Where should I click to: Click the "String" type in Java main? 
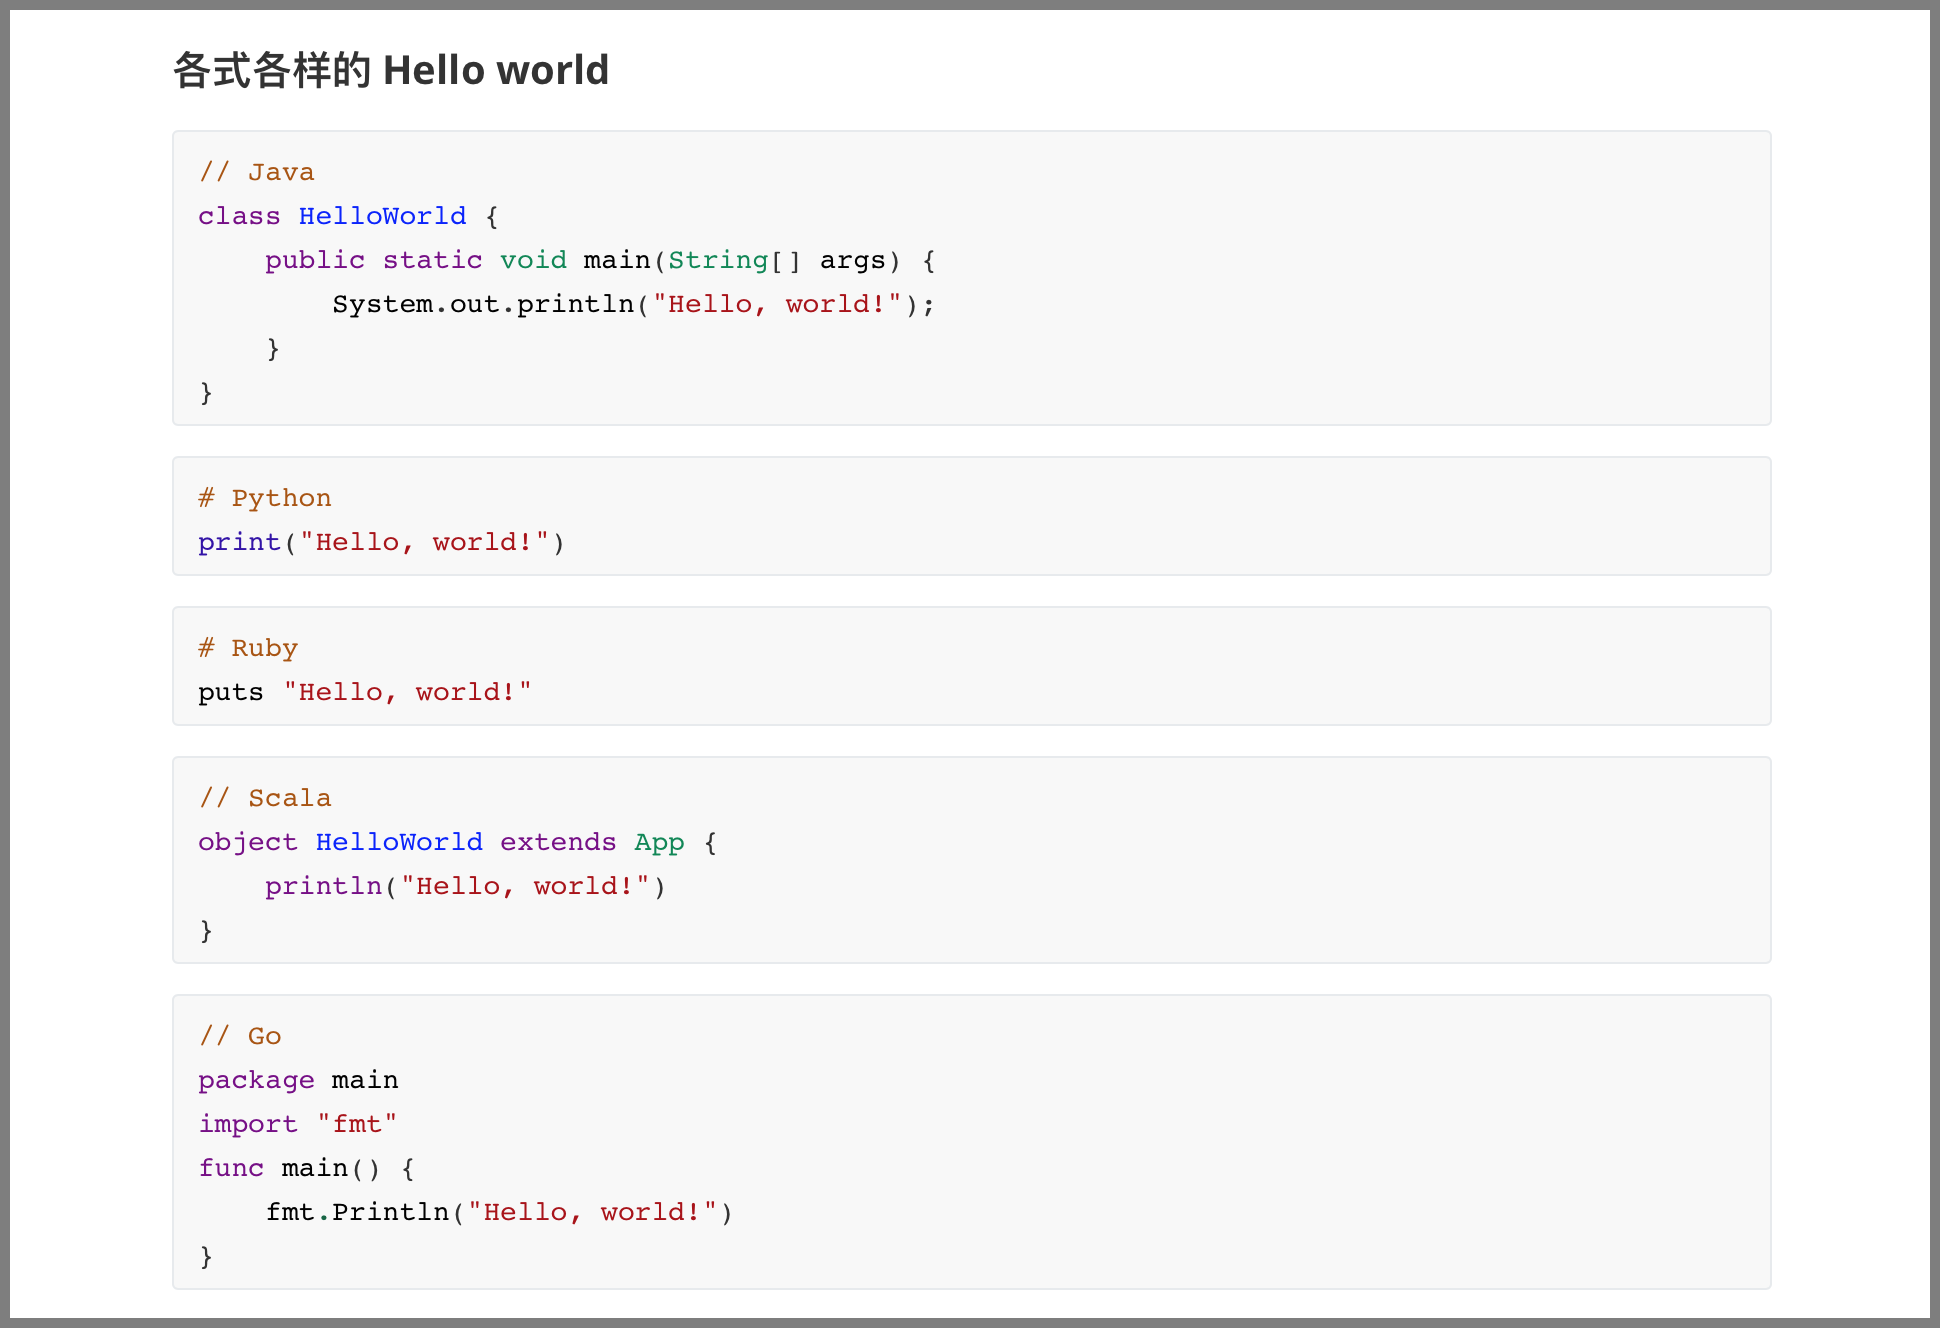(717, 260)
